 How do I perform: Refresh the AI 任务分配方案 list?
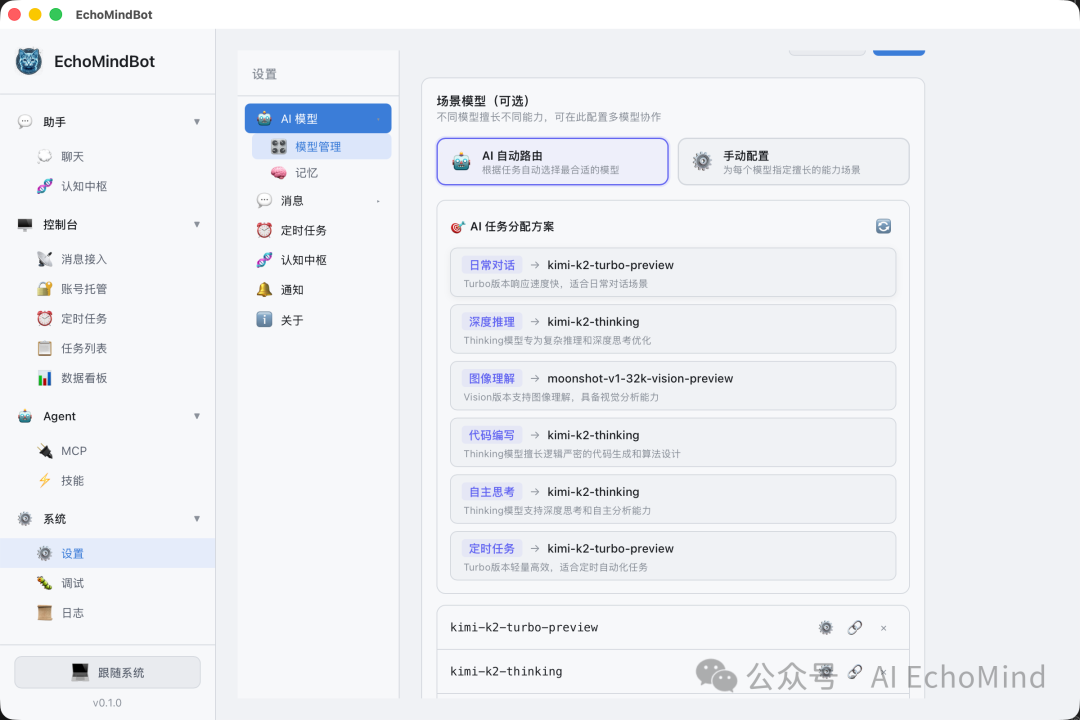click(883, 226)
